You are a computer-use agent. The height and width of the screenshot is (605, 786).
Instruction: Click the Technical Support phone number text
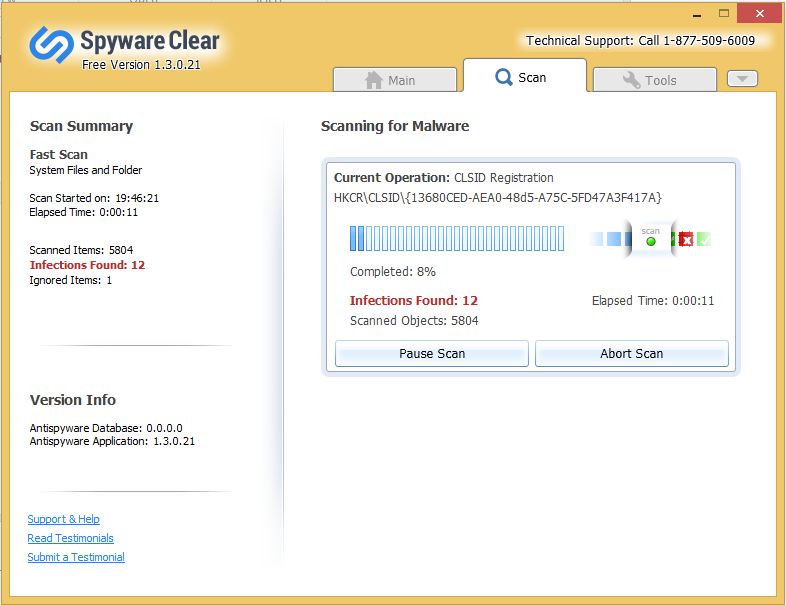pos(640,41)
